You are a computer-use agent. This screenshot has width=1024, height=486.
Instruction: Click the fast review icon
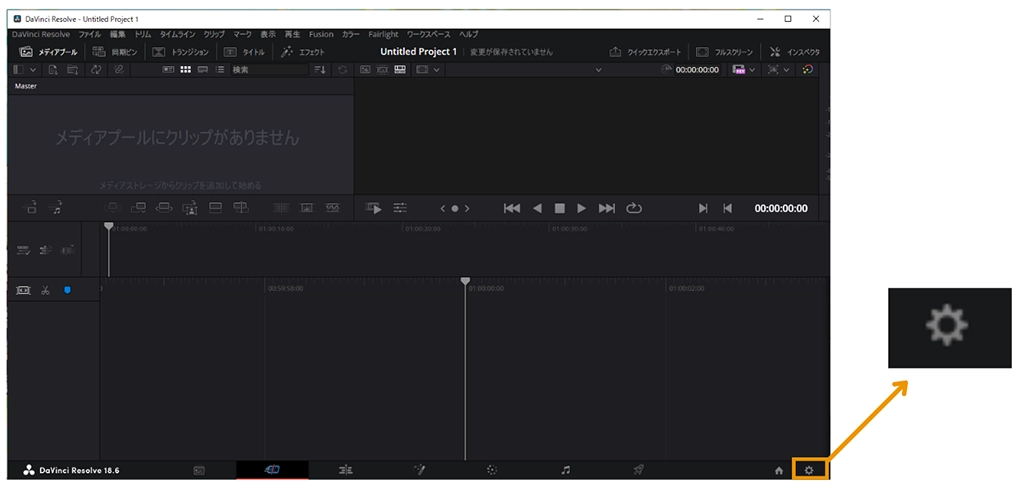pyautogui.click(x=374, y=208)
